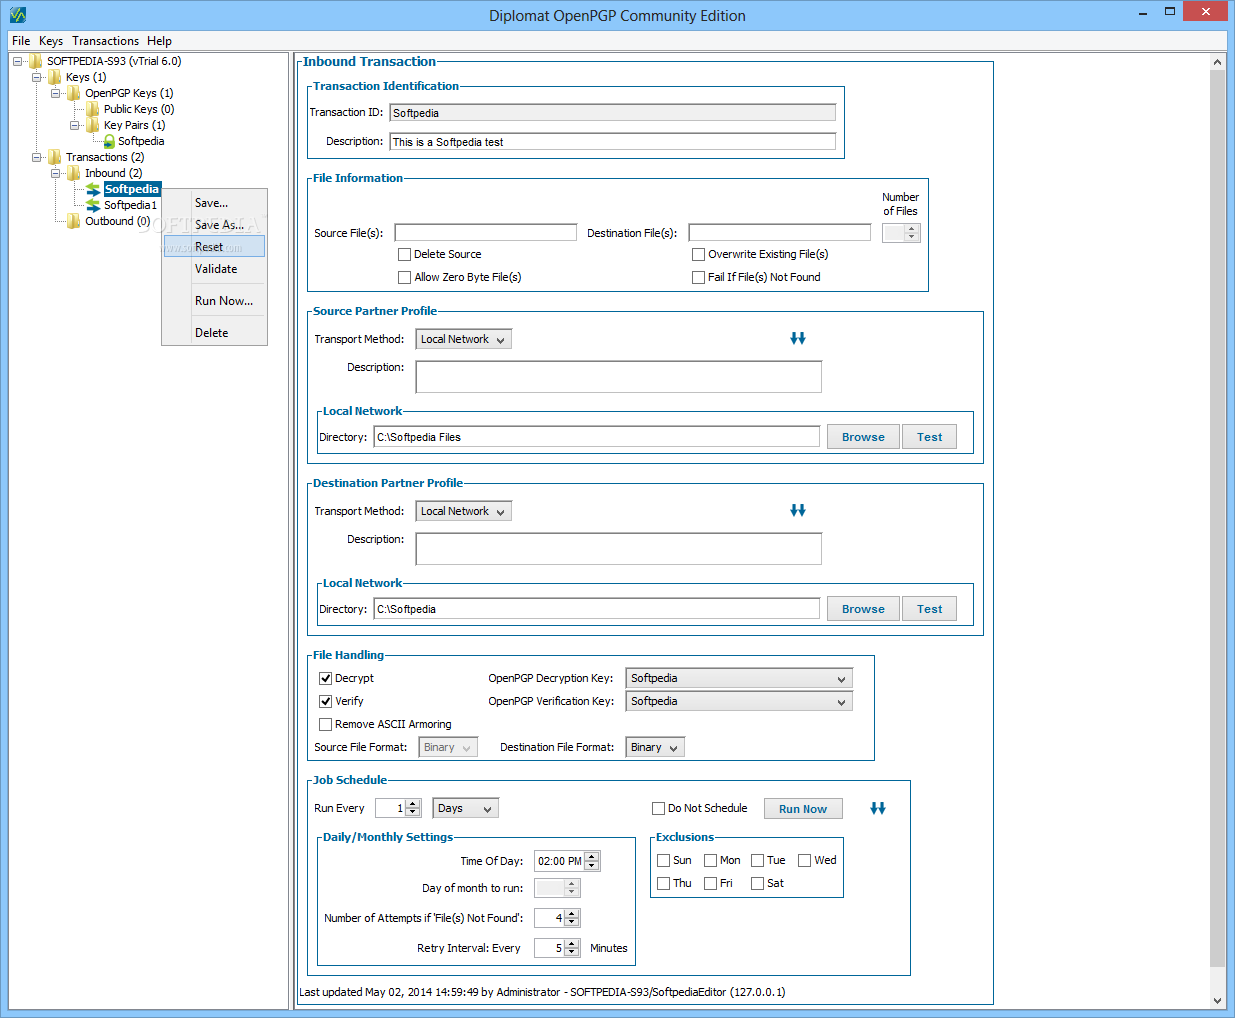The width and height of the screenshot is (1235, 1018).
Task: Choose Reset from context menu
Action: (215, 247)
